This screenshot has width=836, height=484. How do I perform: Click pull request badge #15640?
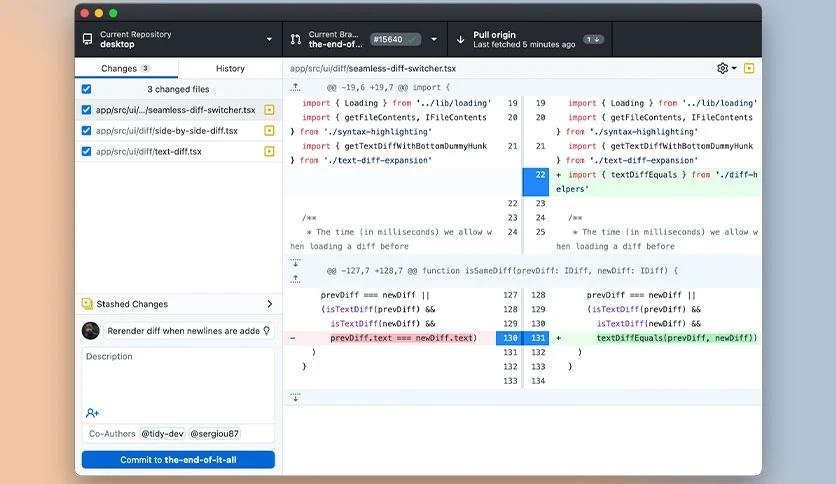397,40
